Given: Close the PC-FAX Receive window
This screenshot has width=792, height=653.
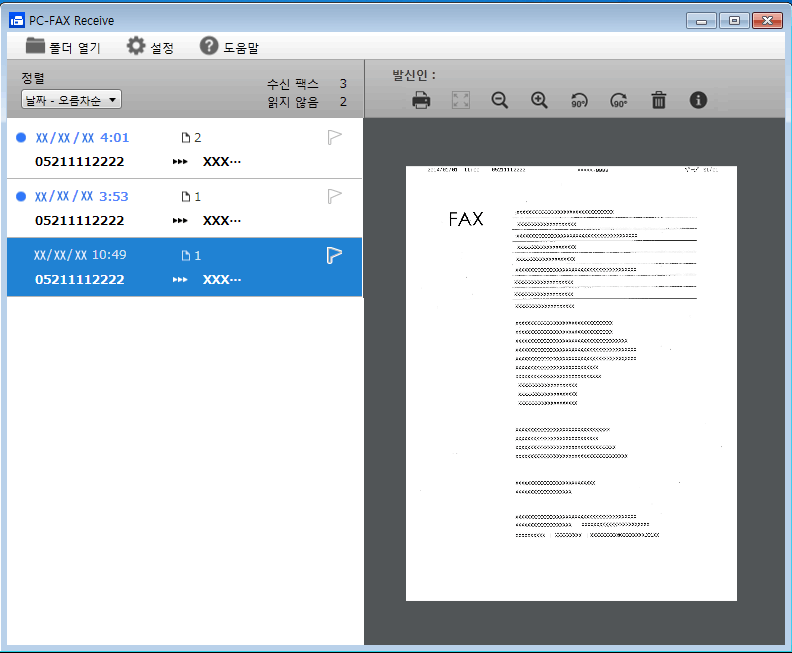Looking at the screenshot, I should (x=767, y=21).
